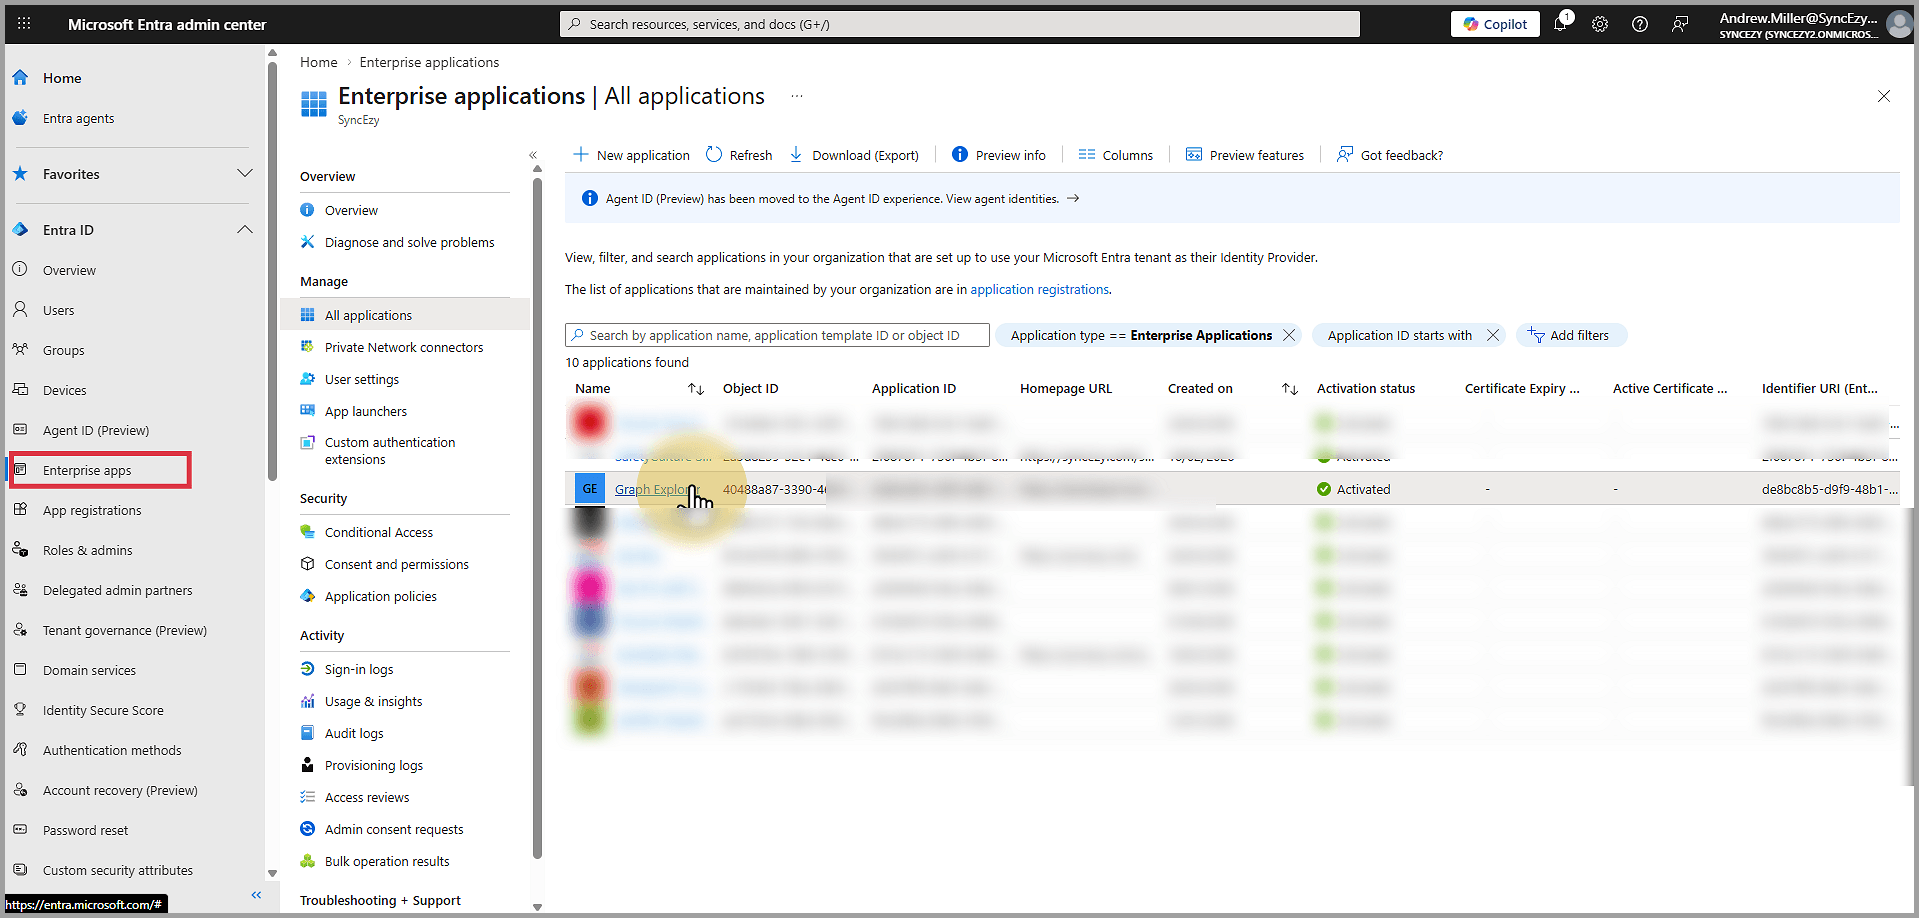This screenshot has width=1919, height=918.
Task: Open the more options ellipsis by title
Action: (796, 96)
